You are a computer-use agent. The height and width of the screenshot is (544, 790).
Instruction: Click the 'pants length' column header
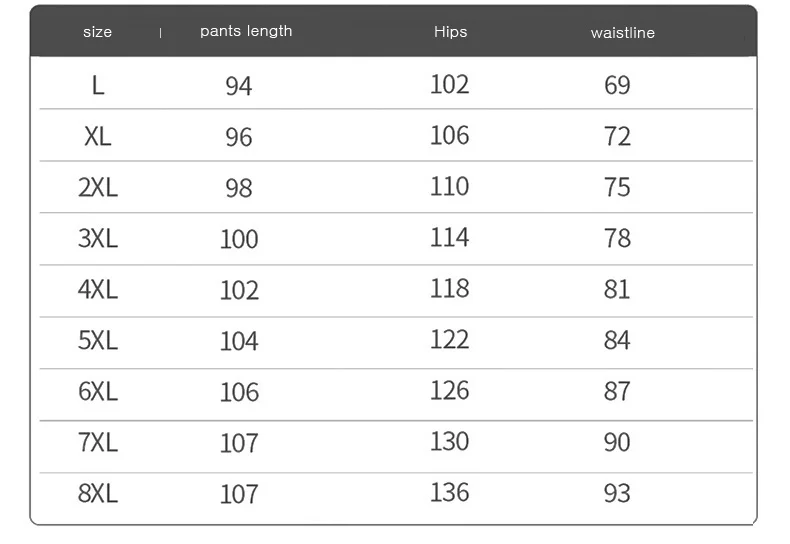point(246,31)
